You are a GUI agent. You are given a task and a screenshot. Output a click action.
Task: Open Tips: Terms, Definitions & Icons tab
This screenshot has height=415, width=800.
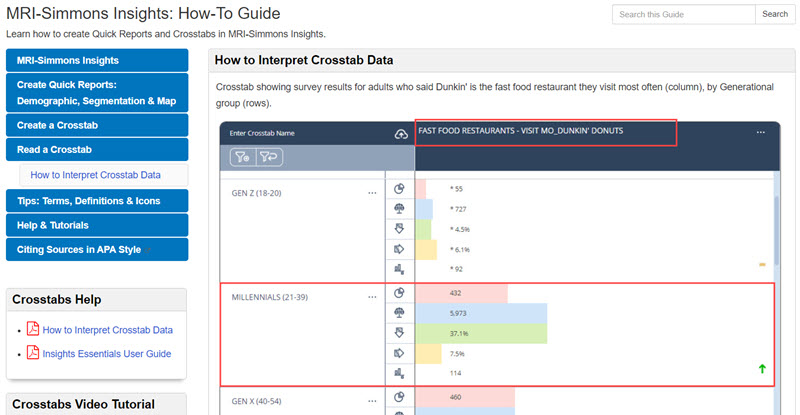(x=97, y=201)
